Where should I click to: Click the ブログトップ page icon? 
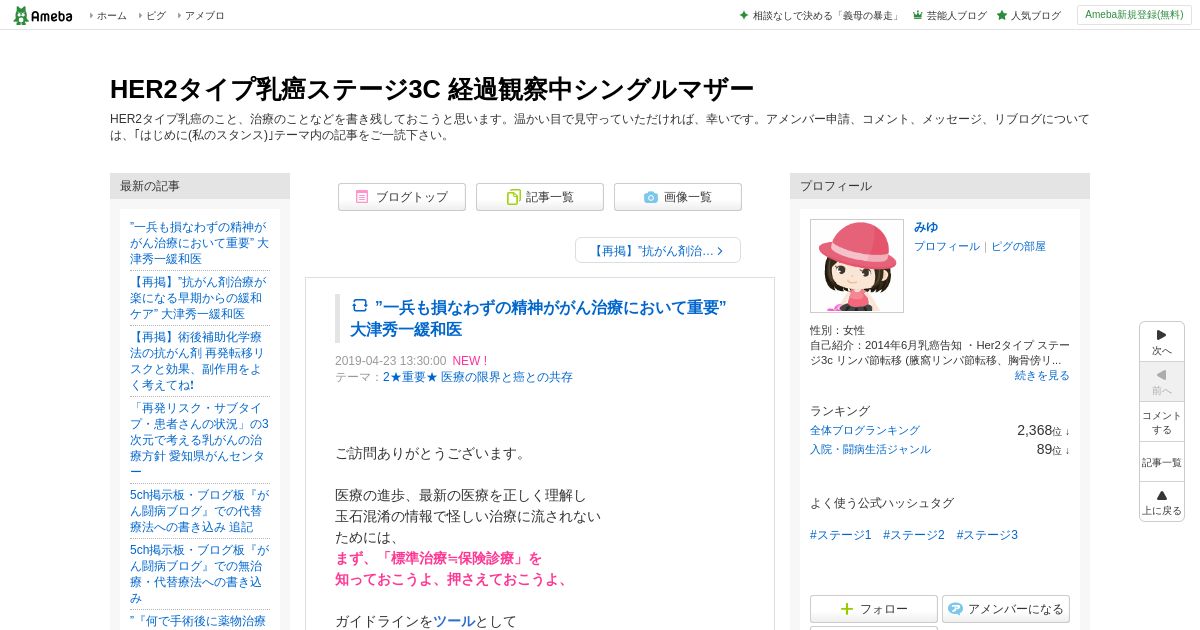[362, 197]
